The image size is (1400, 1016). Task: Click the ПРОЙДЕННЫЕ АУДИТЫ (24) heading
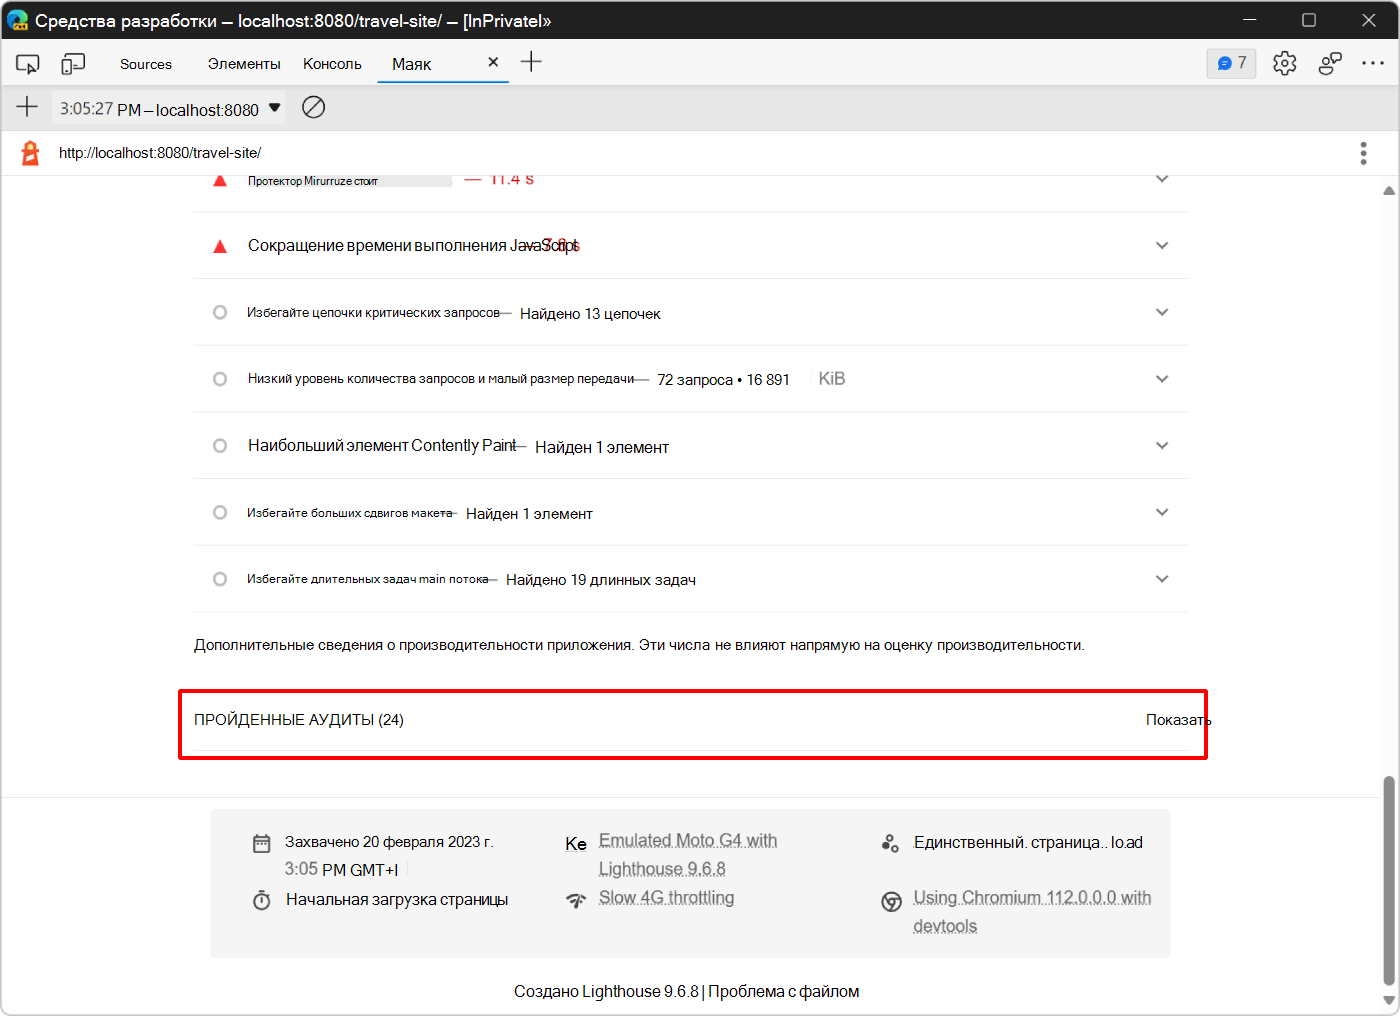pyautogui.click(x=299, y=720)
